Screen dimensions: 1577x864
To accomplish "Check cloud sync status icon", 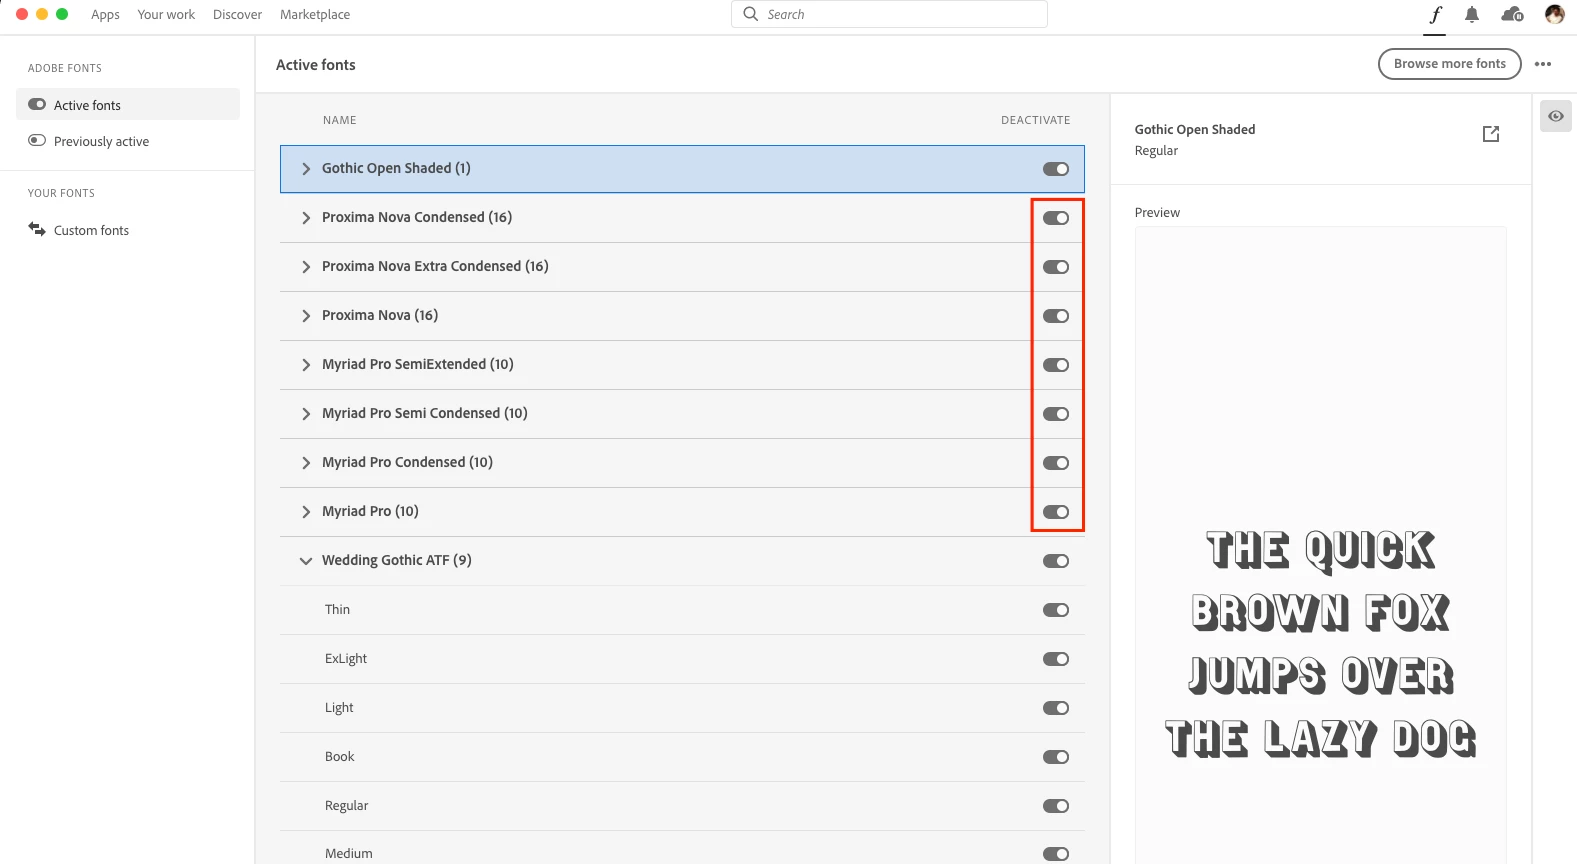I will 1513,14.
